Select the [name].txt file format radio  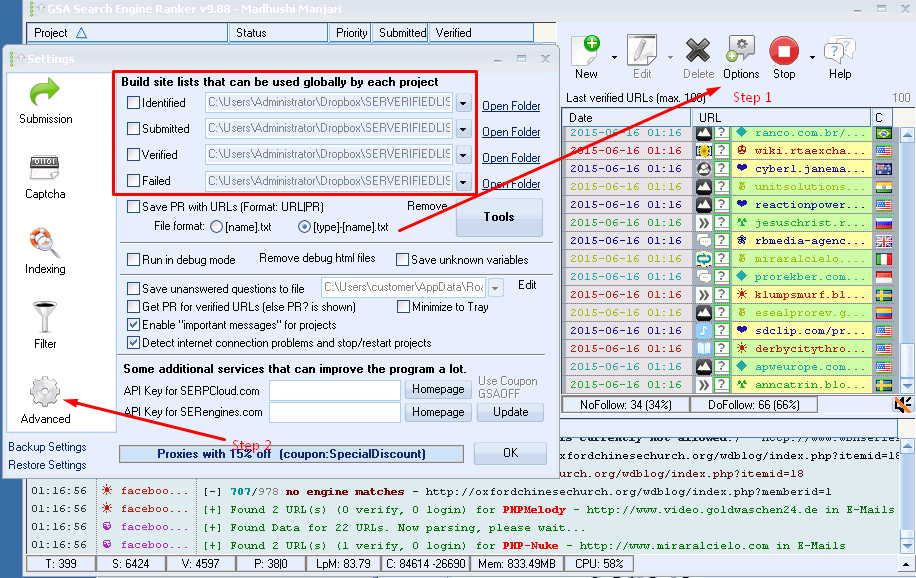(215, 227)
